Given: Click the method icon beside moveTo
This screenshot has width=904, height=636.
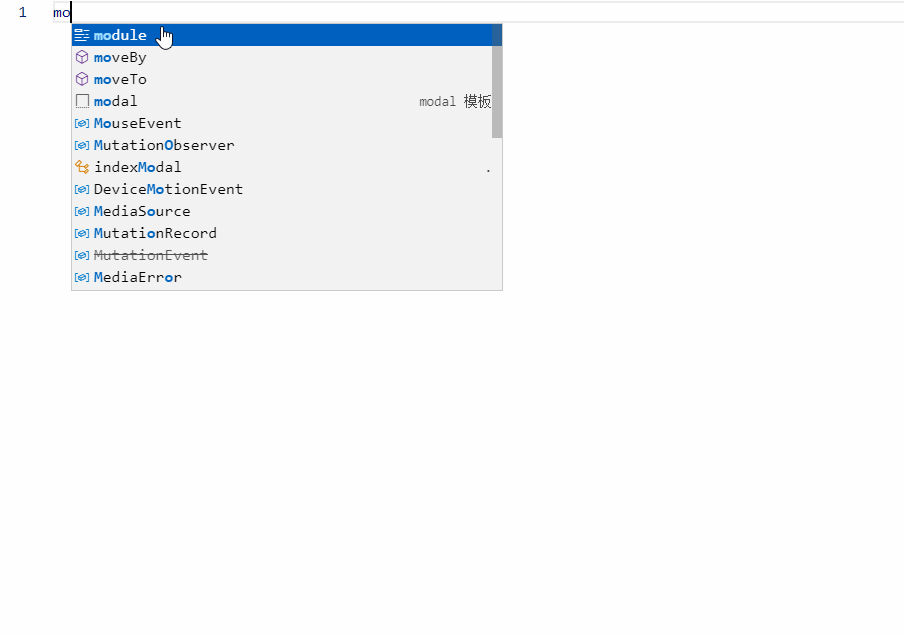Looking at the screenshot, I should 82,79.
